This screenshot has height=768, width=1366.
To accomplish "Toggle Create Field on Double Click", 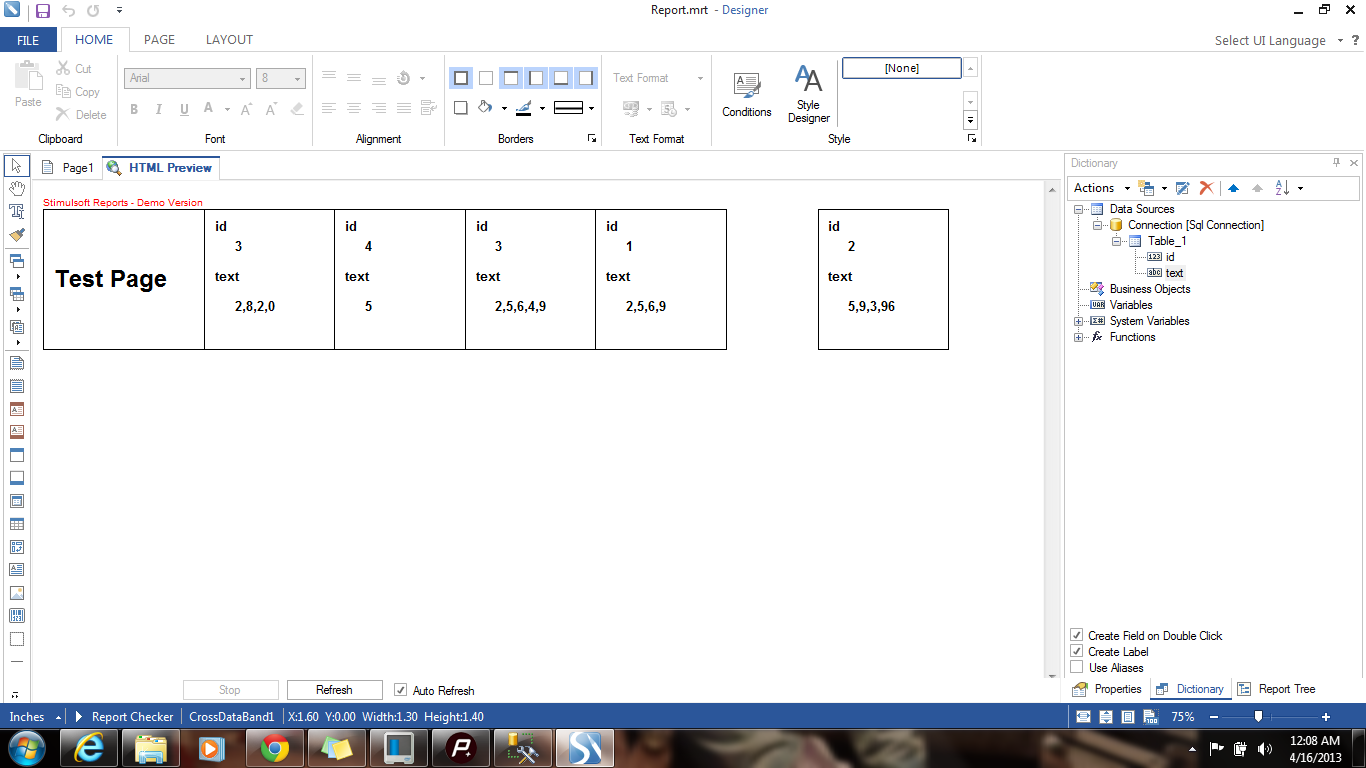I will coord(1077,635).
